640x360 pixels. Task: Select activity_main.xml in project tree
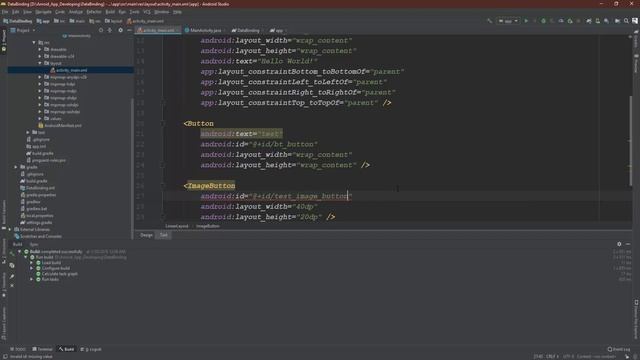tap(71, 70)
